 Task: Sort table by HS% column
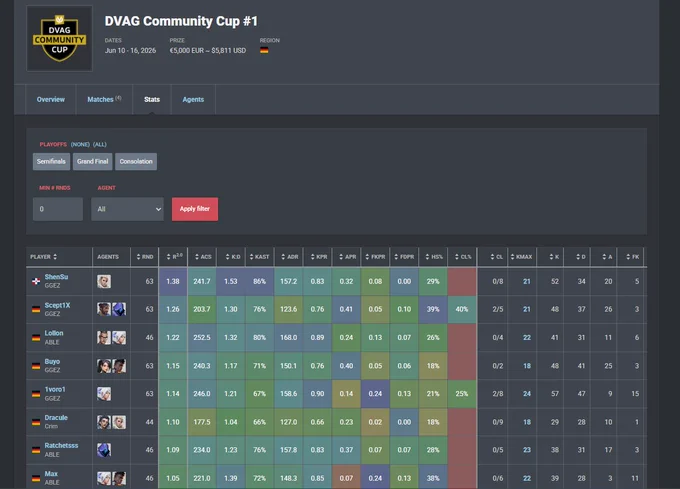[434, 257]
